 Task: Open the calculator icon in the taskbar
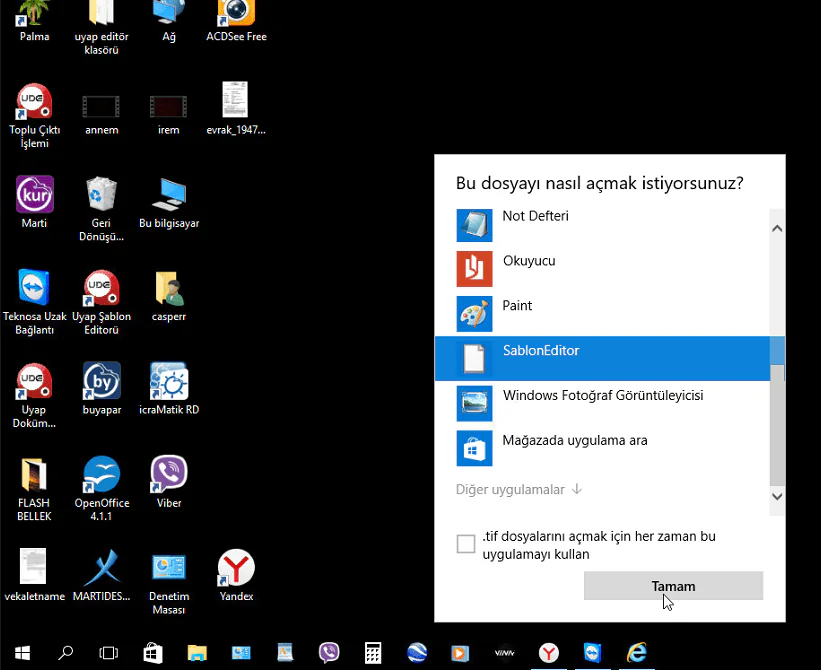coord(373,653)
